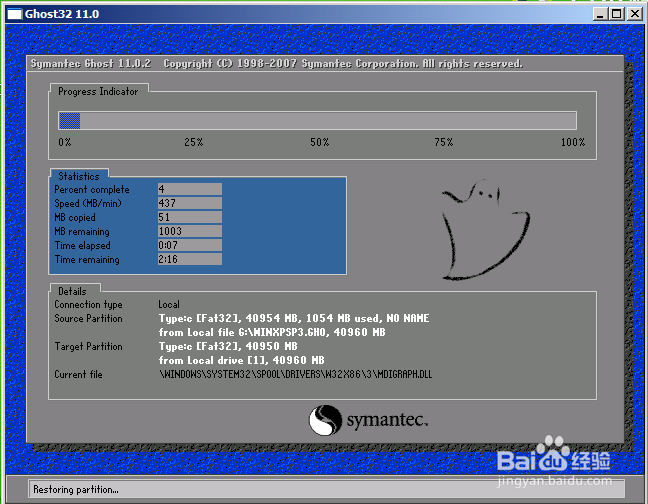Maximize the Ghost32 11.0 window
The image size is (648, 504).
pos(616,14)
